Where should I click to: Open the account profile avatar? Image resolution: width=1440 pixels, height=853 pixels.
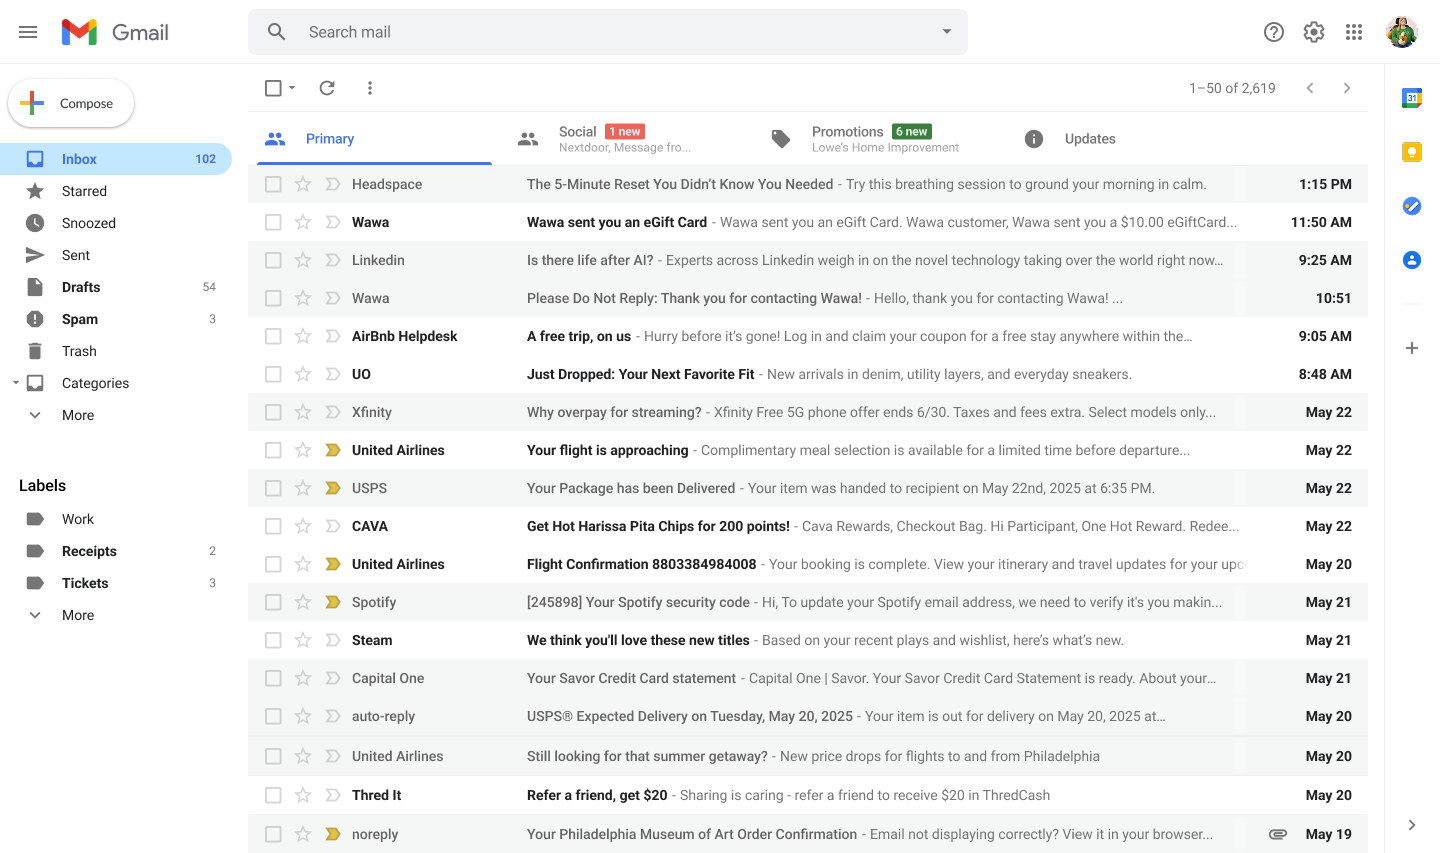(1402, 32)
